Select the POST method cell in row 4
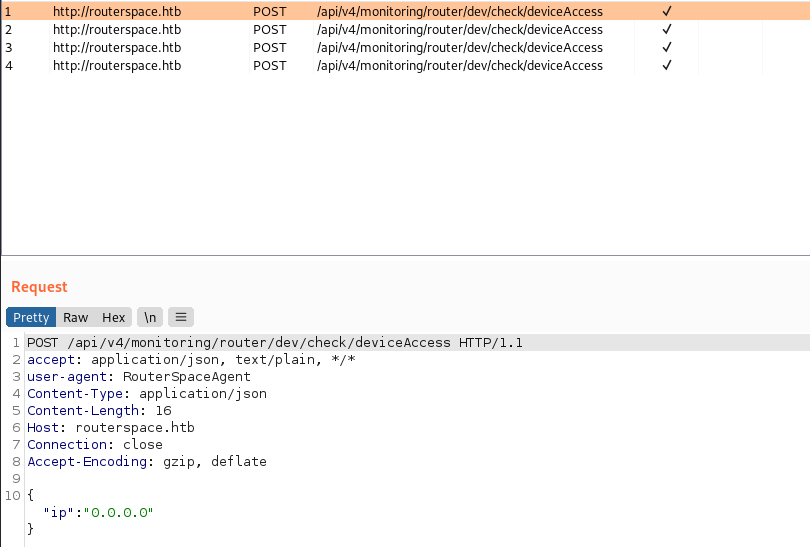This screenshot has height=547, width=810. [269, 65]
